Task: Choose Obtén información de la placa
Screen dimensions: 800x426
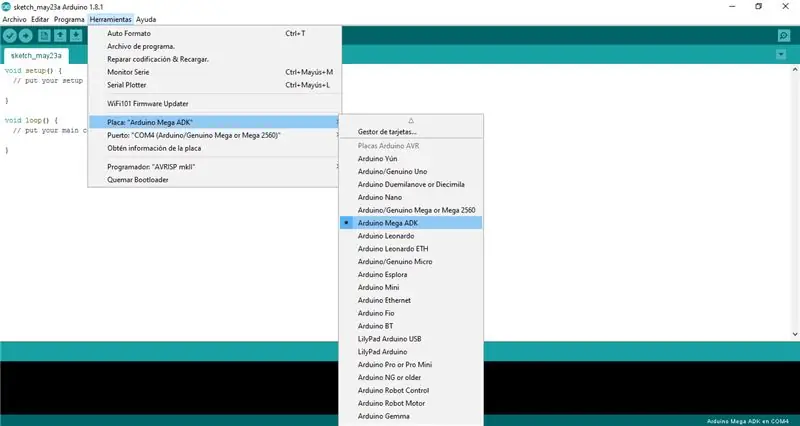Action: pyautogui.click(x=213, y=148)
